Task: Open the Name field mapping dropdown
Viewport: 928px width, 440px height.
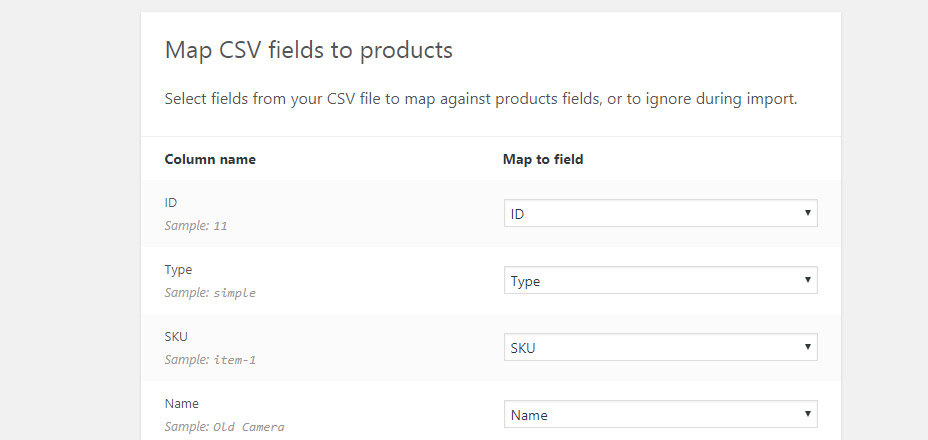Action: pos(660,415)
